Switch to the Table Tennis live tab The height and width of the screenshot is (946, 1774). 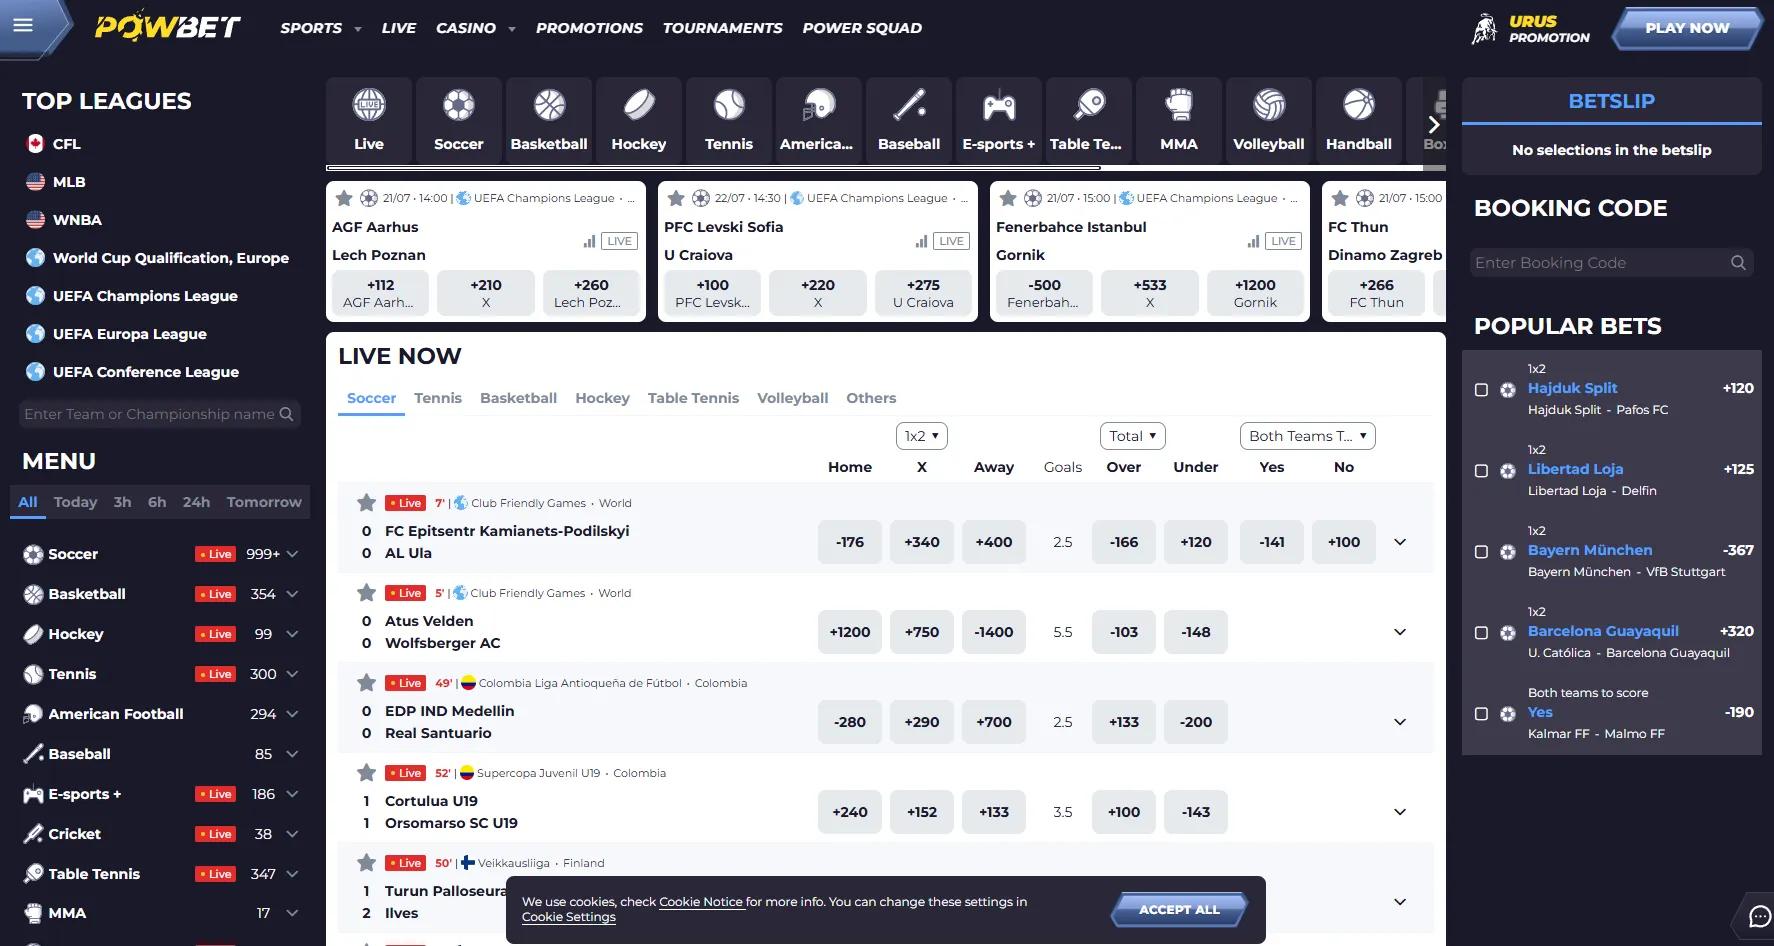coord(693,398)
